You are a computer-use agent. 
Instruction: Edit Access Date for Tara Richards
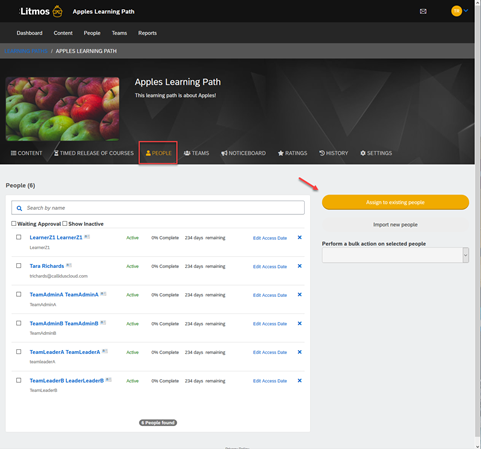pyautogui.click(x=270, y=267)
